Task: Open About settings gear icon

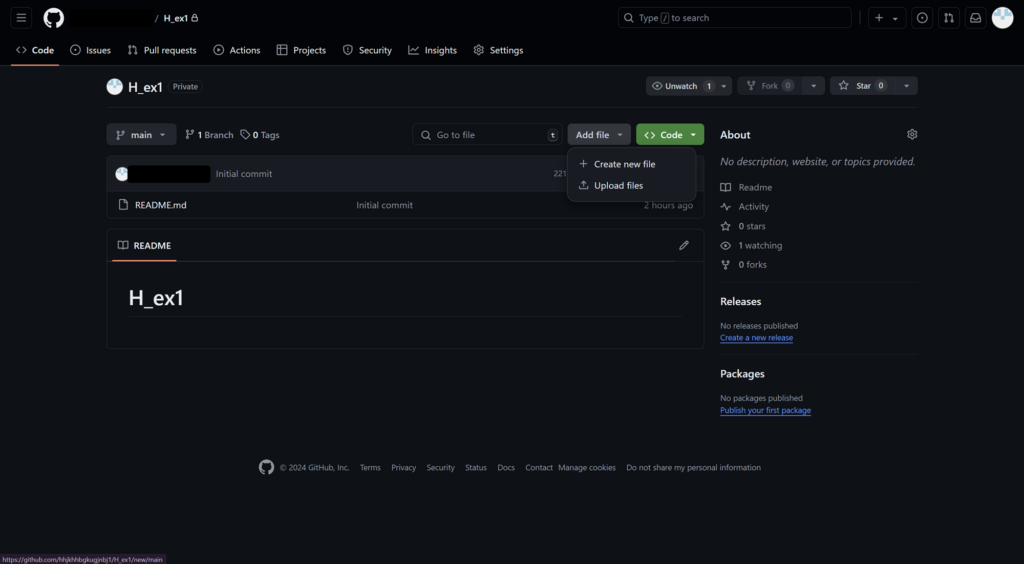Action: pyautogui.click(x=912, y=134)
